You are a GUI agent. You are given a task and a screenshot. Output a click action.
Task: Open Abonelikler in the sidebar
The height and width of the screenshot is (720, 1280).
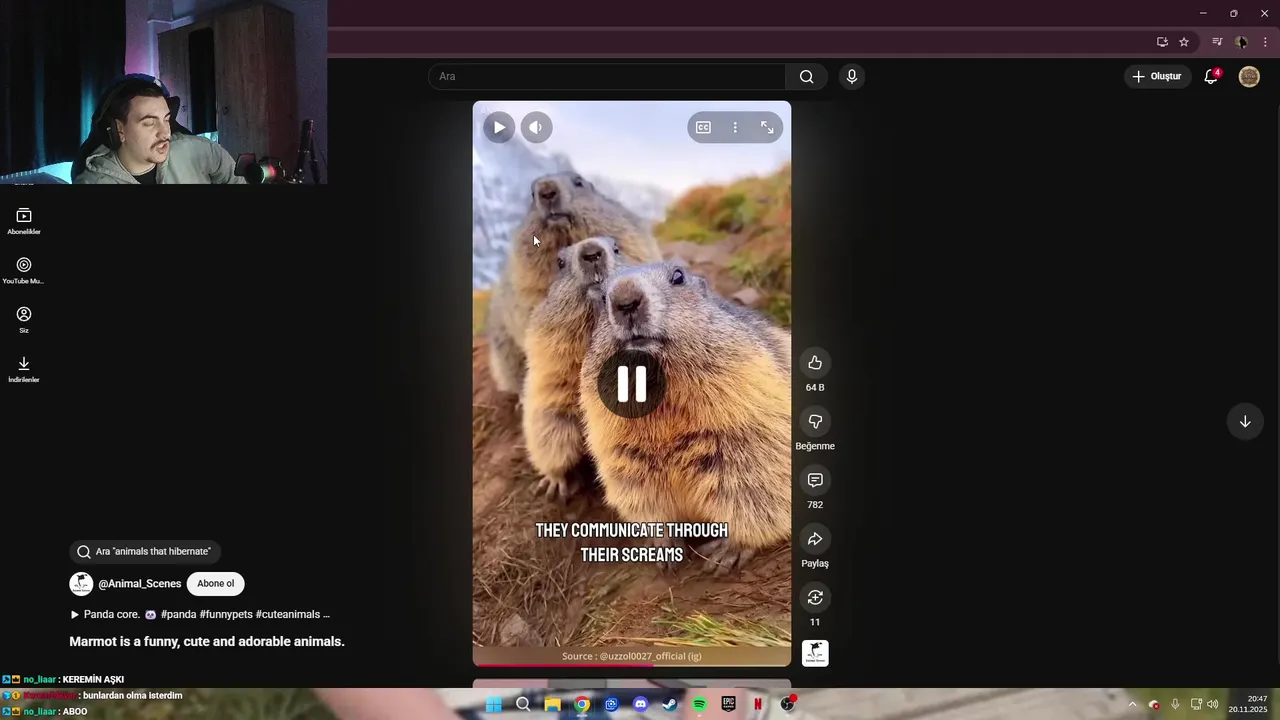(24, 222)
